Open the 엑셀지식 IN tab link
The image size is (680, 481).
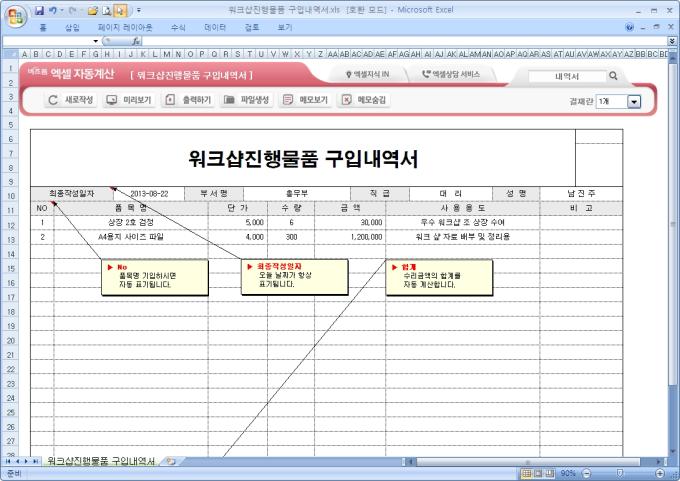[368, 75]
